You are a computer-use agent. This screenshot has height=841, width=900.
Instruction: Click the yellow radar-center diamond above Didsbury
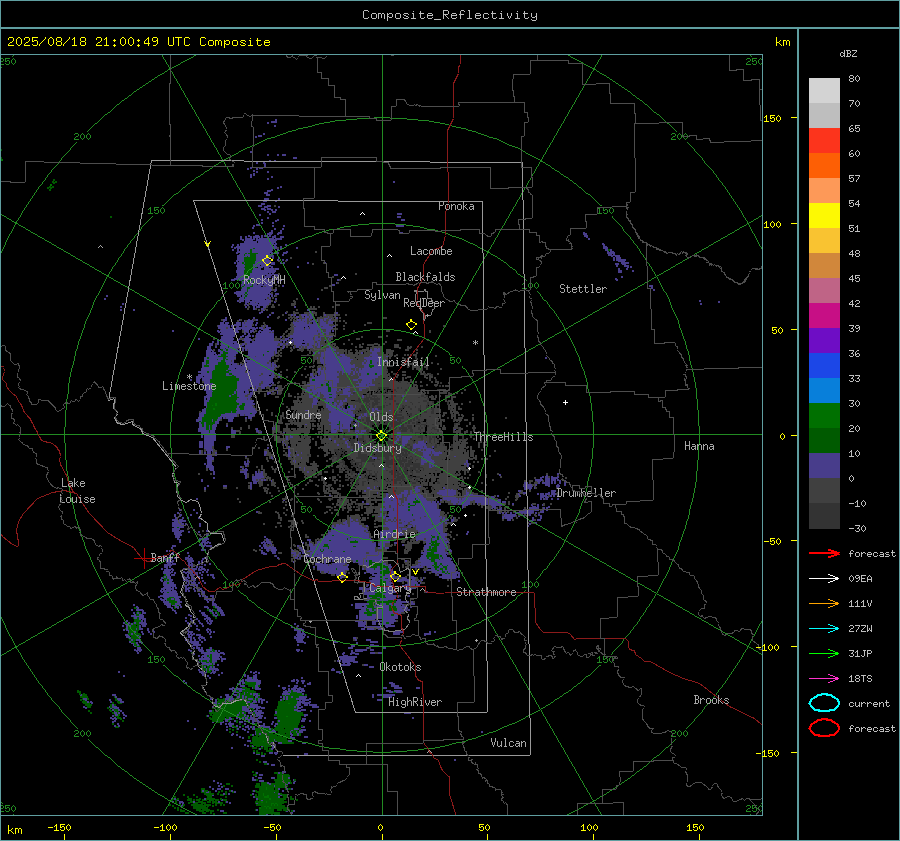point(381,436)
